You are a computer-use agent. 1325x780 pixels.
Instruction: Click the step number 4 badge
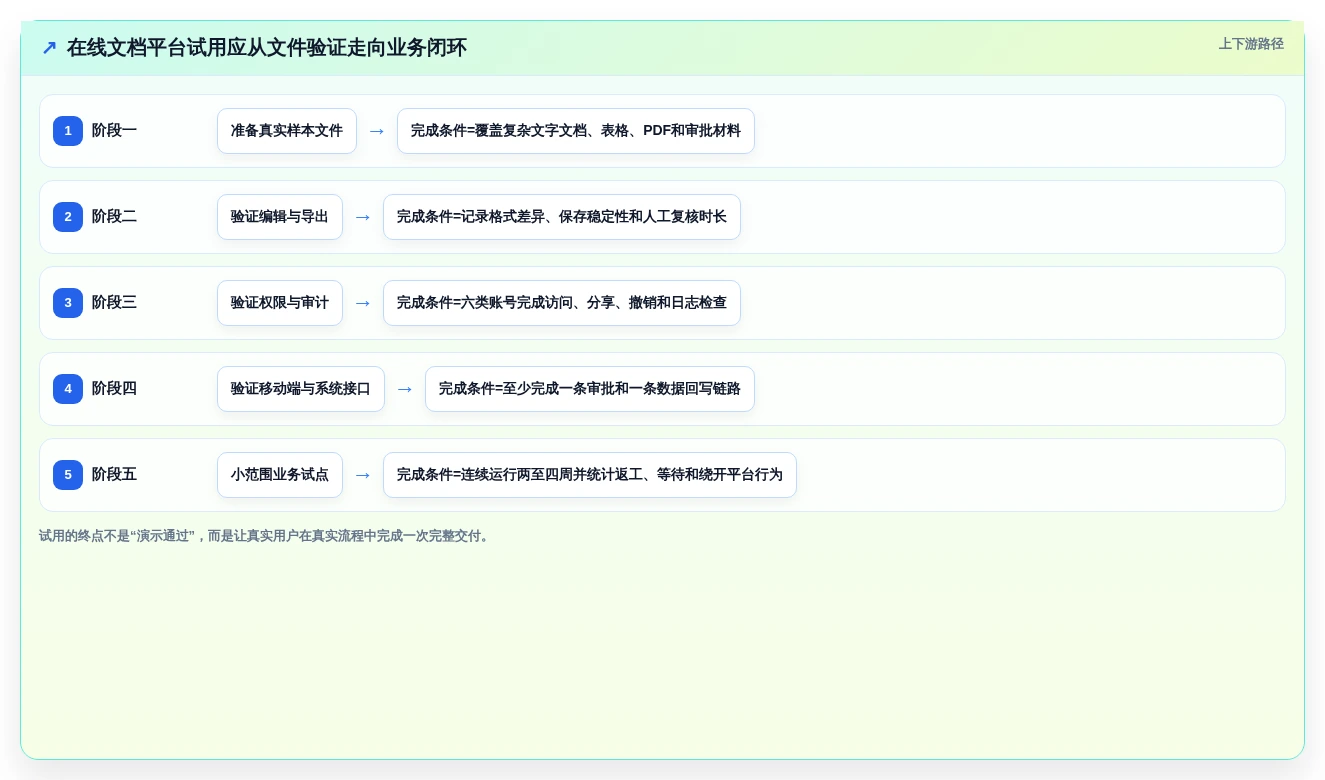(x=68, y=389)
